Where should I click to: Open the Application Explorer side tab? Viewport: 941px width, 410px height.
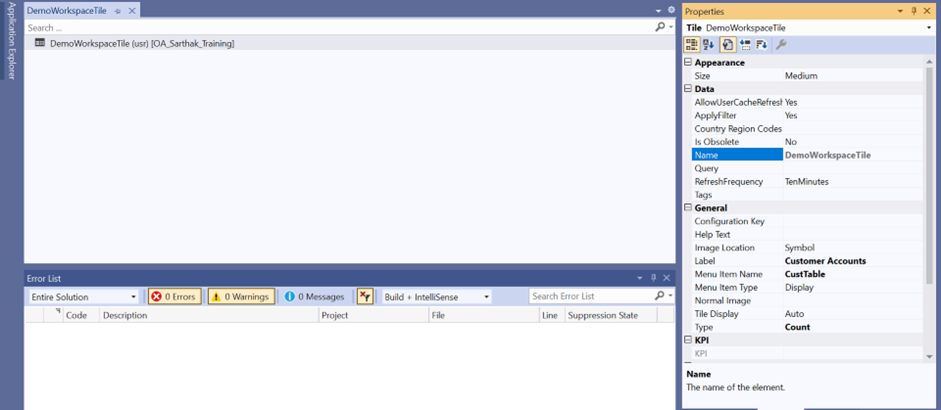click(x=11, y=41)
